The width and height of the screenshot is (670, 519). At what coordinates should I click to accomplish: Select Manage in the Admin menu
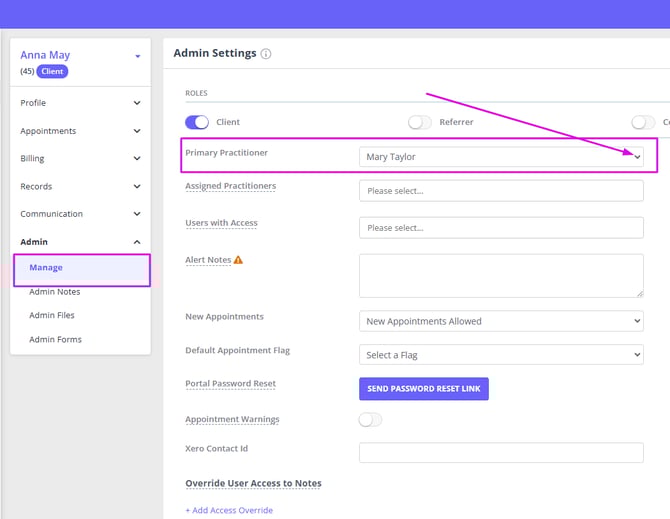point(46,268)
